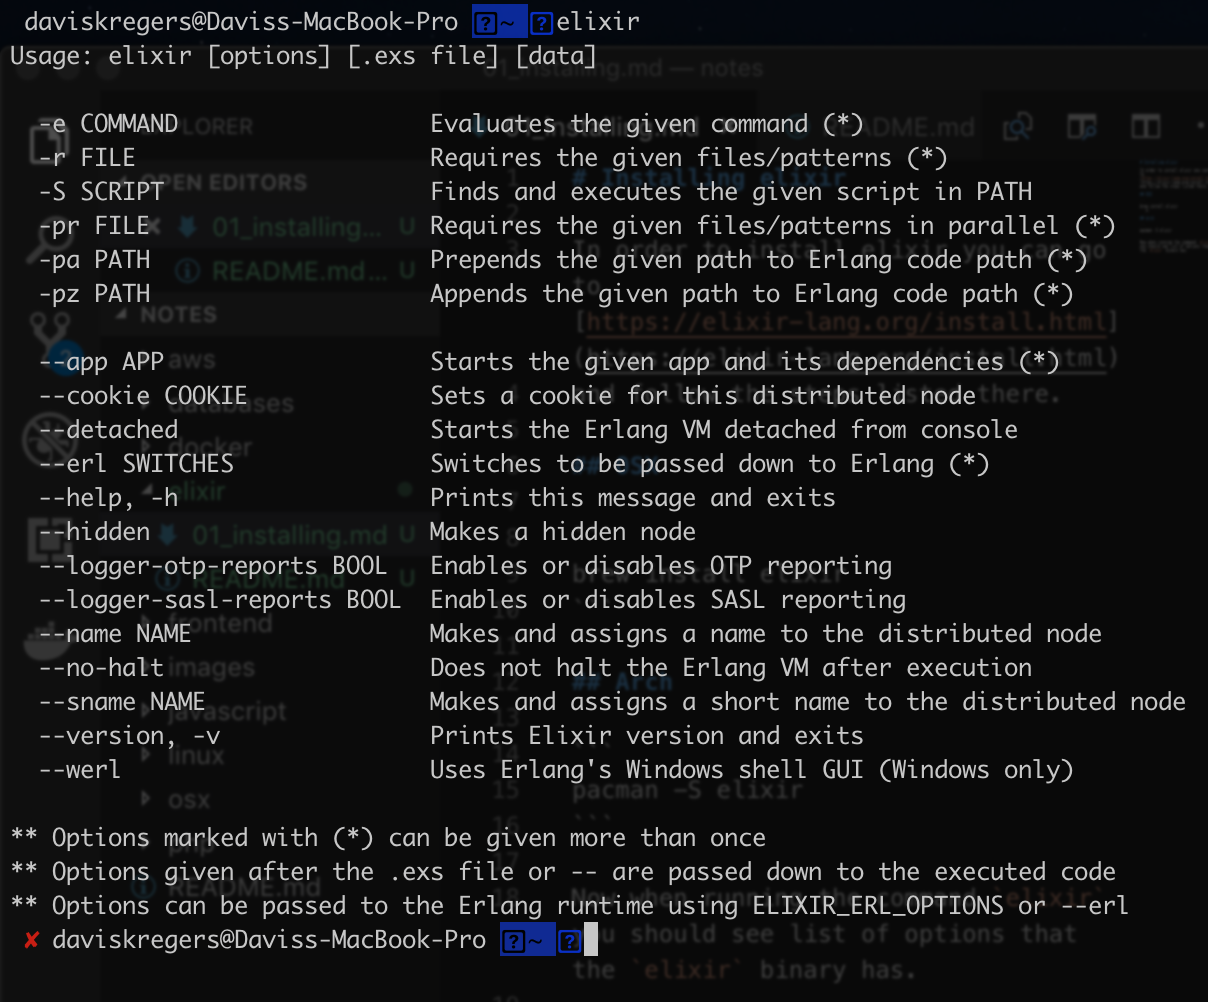Click the Open Preview magnifier icon in VS Code

pyautogui.click(x=1019, y=127)
